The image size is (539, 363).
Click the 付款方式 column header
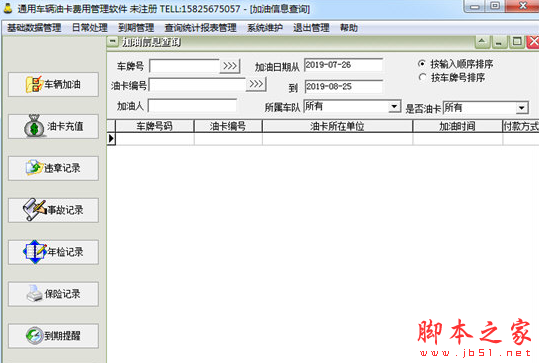(x=521, y=126)
